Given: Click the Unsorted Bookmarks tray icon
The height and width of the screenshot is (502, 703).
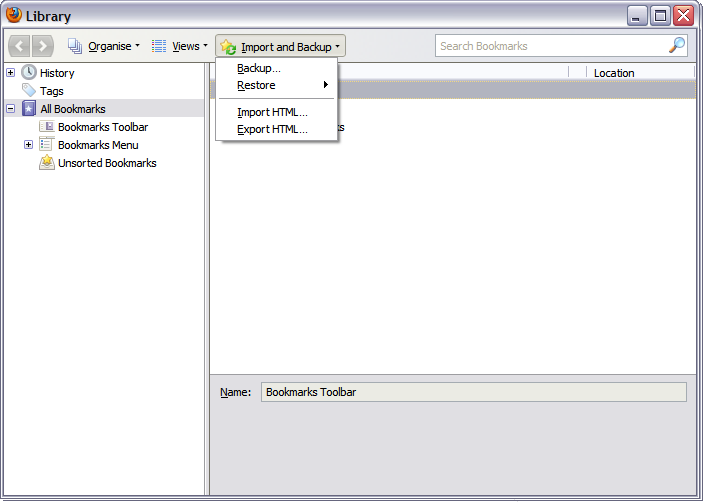Looking at the screenshot, I should click(x=47, y=162).
